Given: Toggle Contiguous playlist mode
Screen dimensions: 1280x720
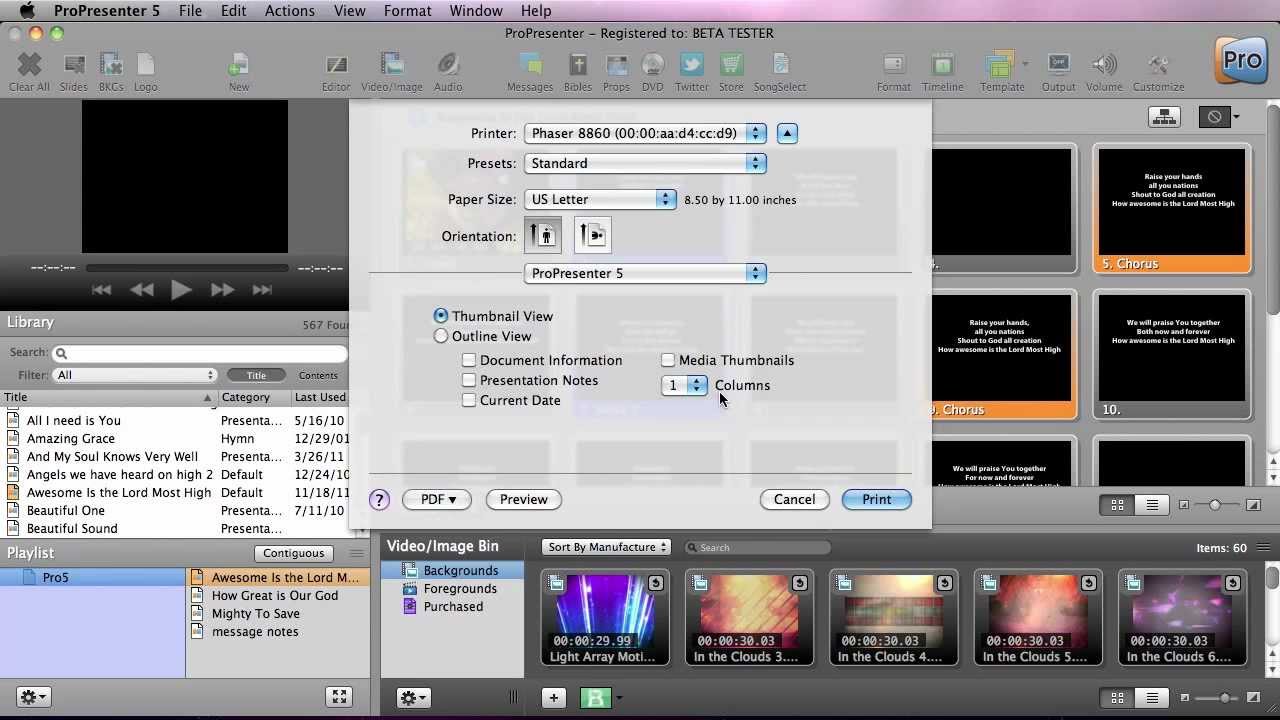Looking at the screenshot, I should pyautogui.click(x=294, y=553).
